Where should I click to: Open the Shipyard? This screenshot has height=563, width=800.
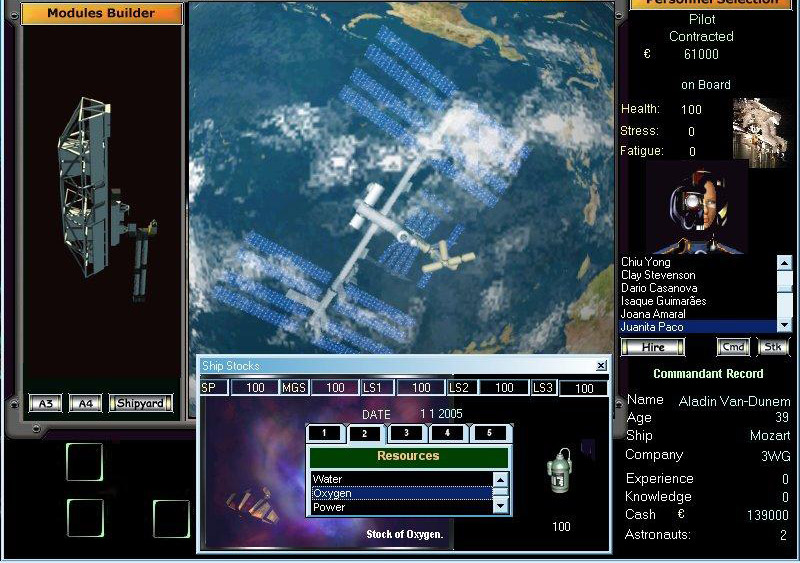(x=140, y=404)
